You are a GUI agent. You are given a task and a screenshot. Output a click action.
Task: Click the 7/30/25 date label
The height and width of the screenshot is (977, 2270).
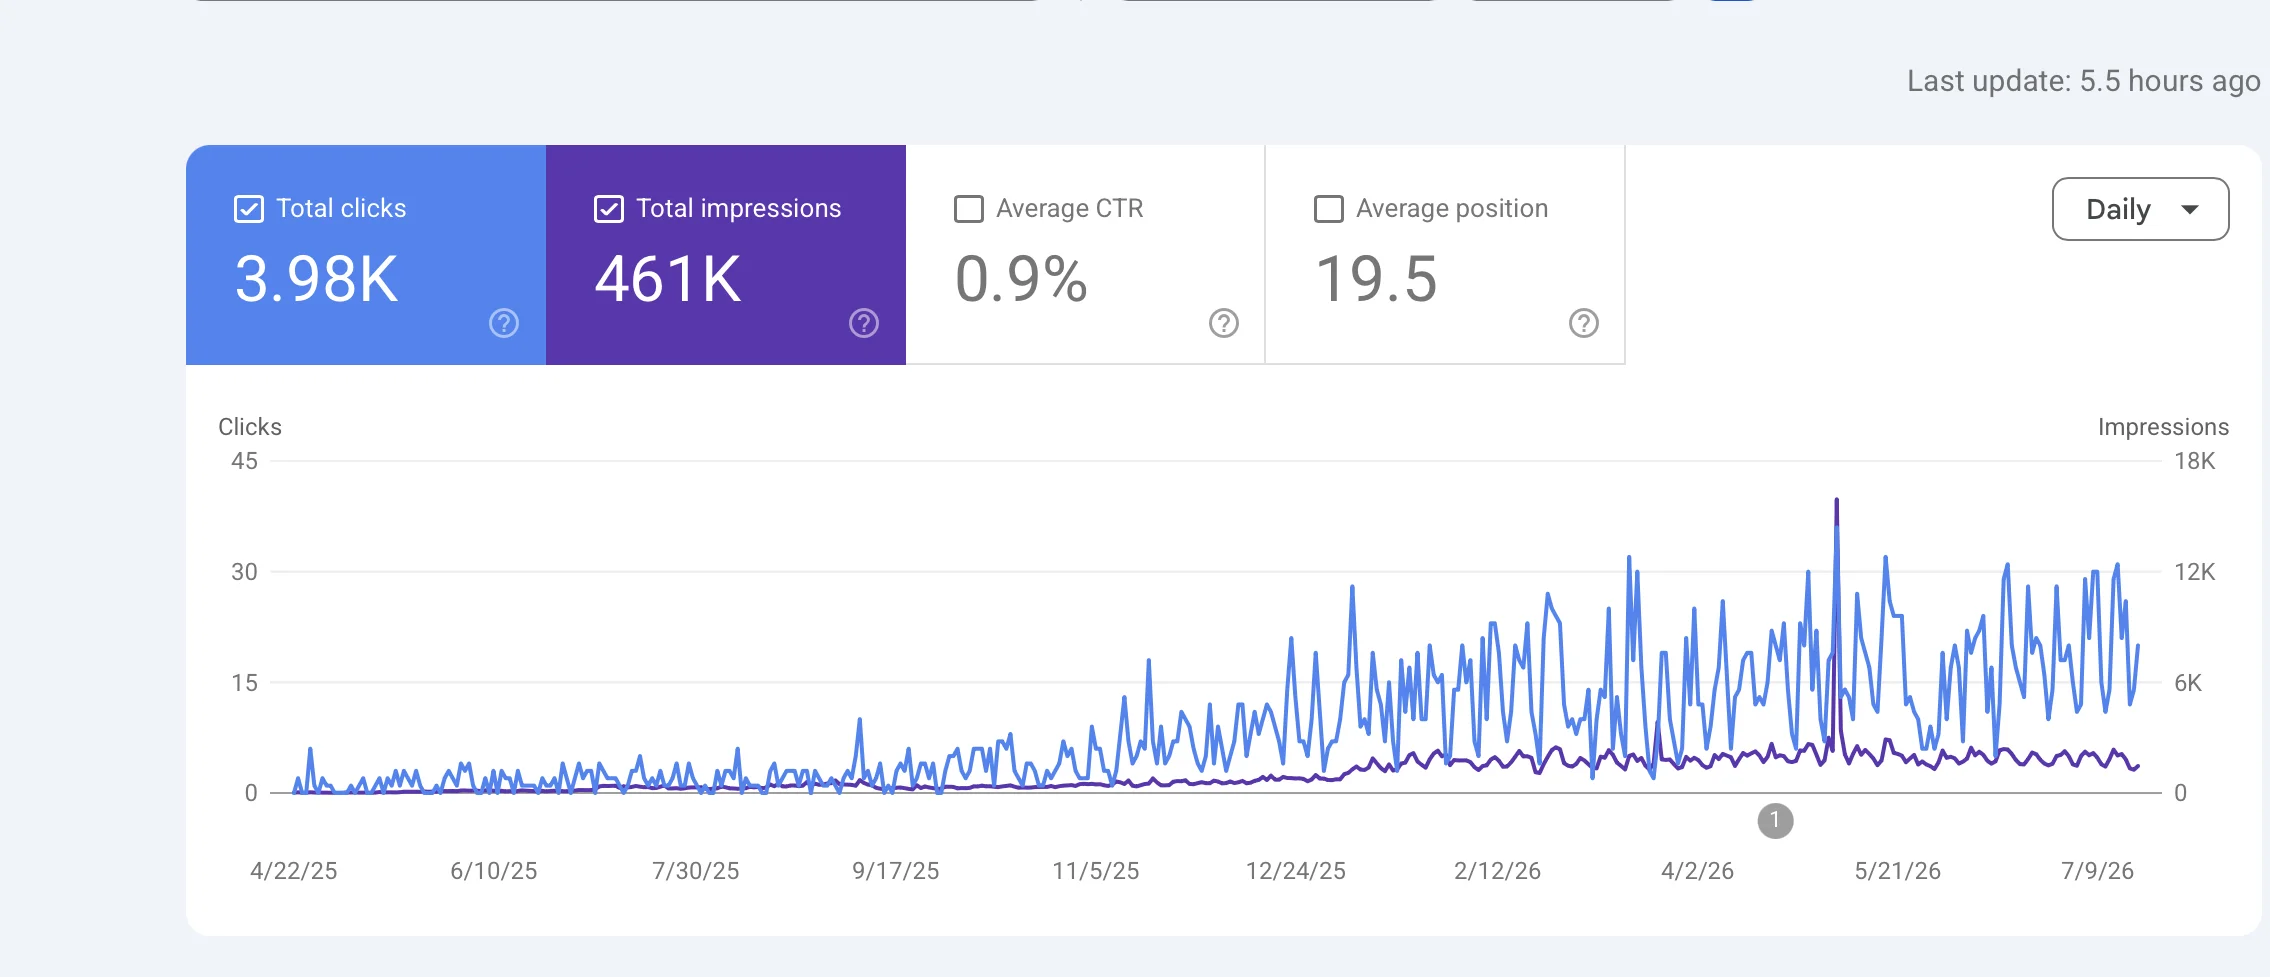tap(696, 871)
